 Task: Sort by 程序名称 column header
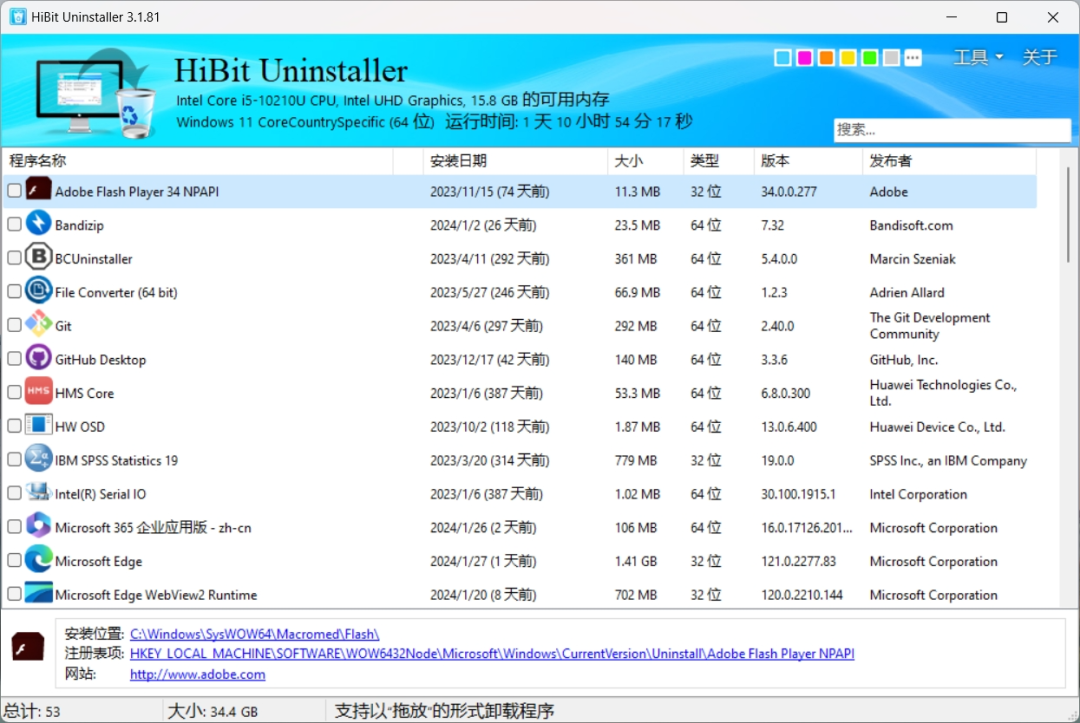click(198, 160)
